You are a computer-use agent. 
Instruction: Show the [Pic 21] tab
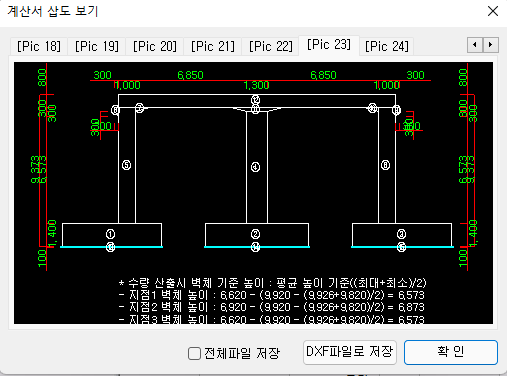[x=213, y=46]
